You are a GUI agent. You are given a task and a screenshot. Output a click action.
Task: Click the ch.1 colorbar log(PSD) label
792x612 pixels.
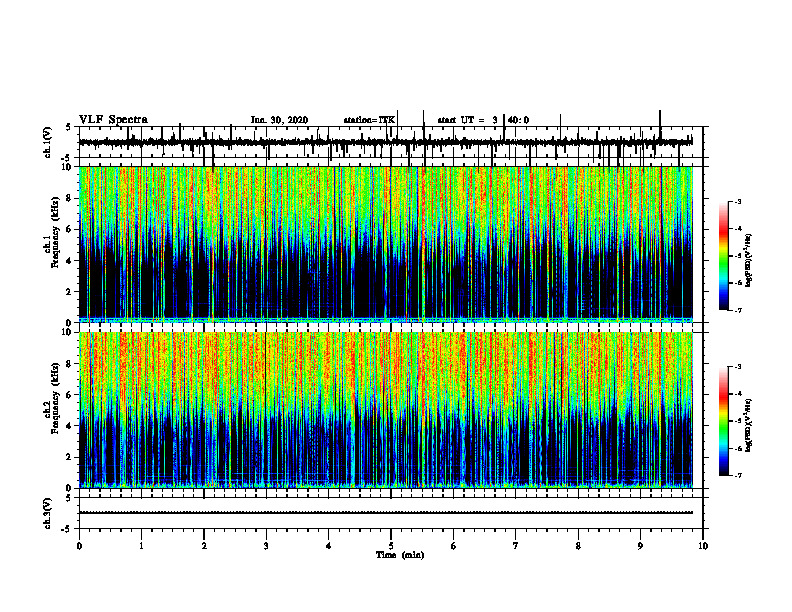point(749,260)
